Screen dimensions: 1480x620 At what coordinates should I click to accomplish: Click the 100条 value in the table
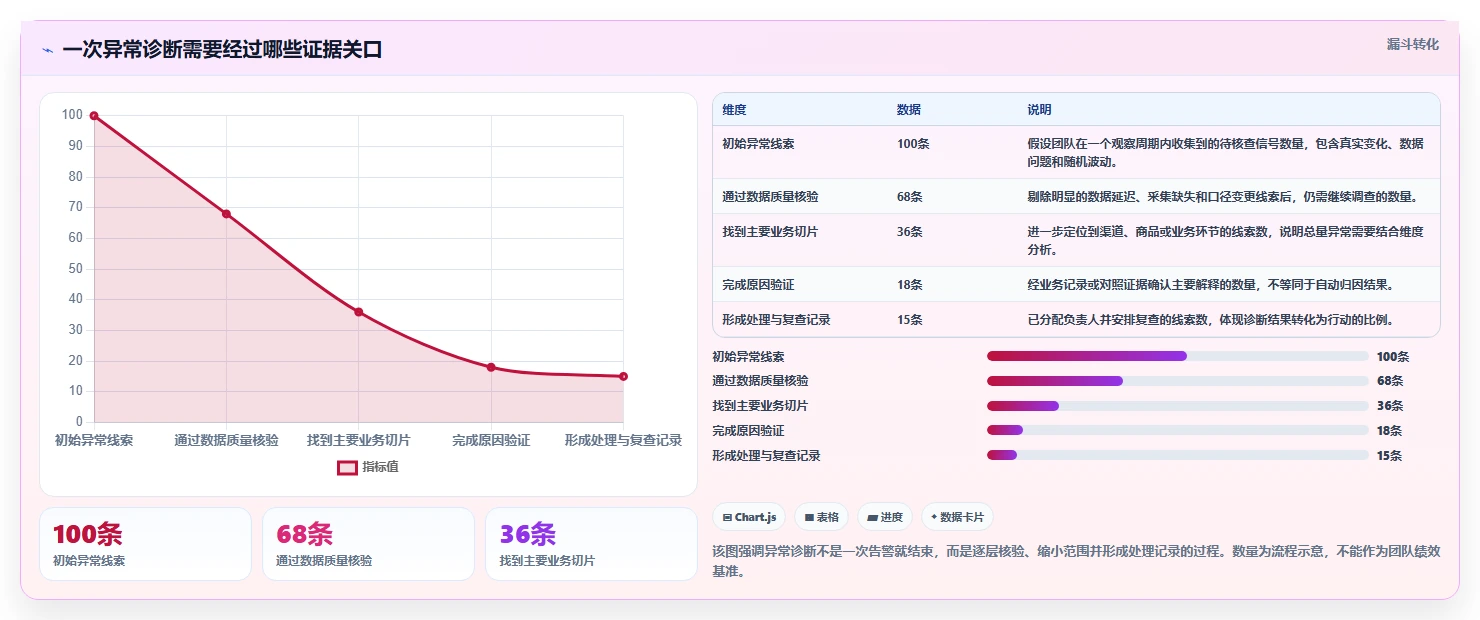(x=913, y=144)
